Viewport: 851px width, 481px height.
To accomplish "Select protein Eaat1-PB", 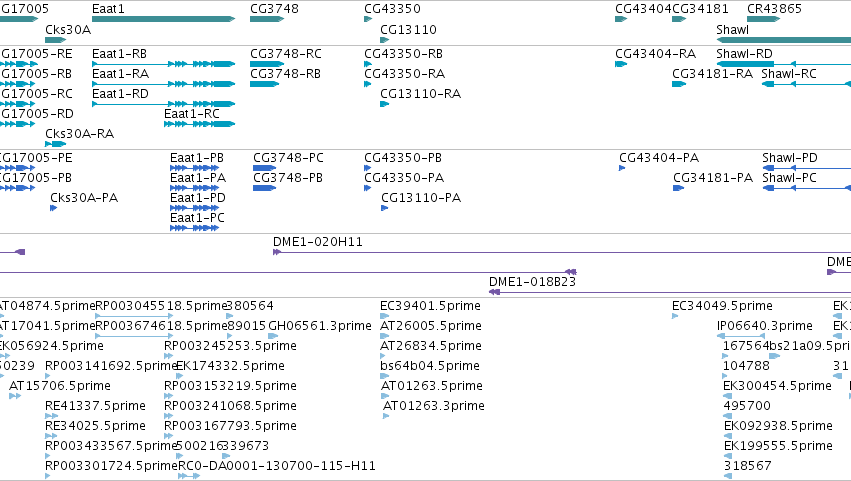I will tap(196, 158).
